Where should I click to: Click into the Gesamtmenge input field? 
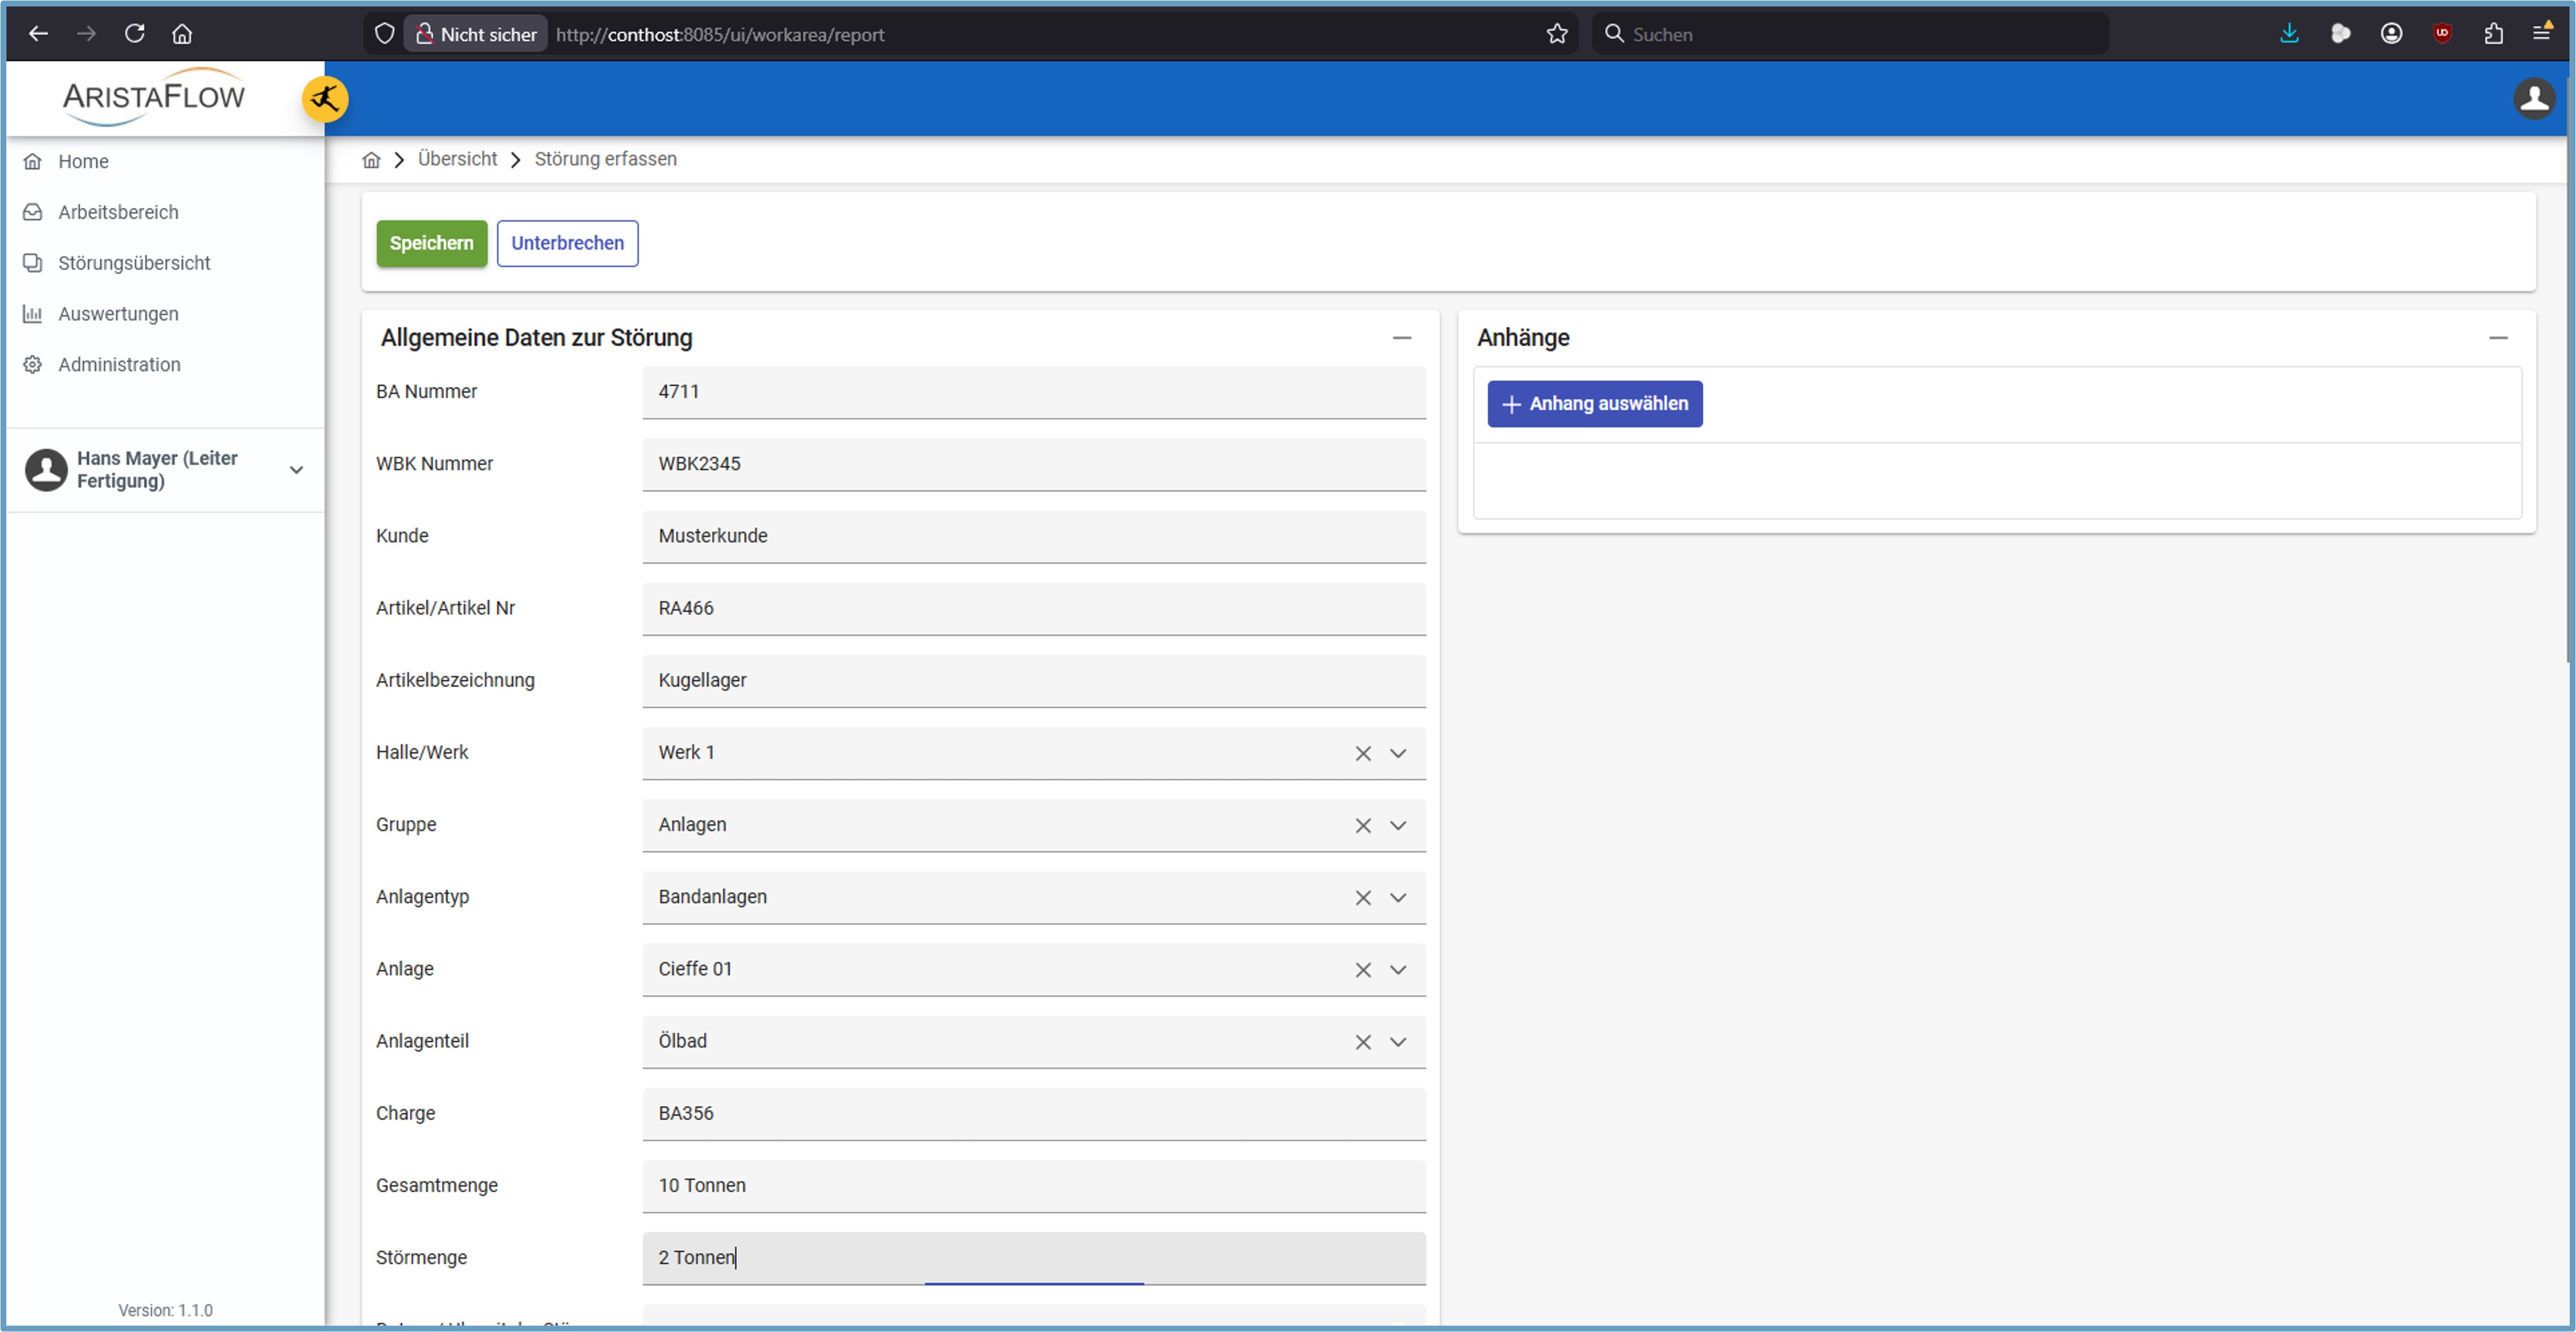(x=1033, y=1185)
